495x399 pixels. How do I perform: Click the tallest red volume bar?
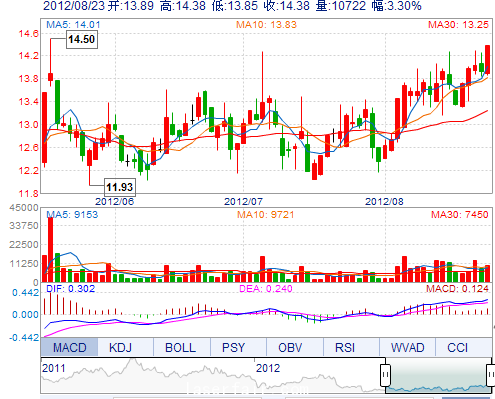[x=51, y=249]
